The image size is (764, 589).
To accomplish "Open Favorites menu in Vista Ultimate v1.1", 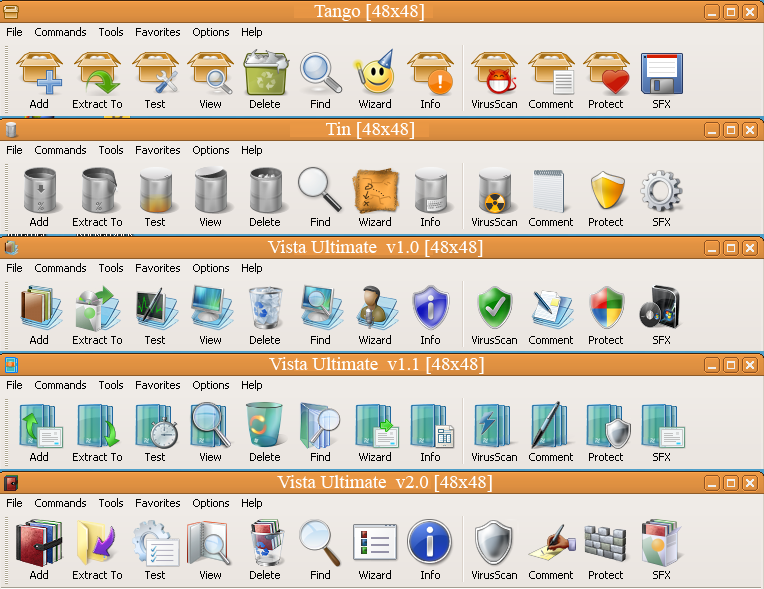I will (158, 385).
